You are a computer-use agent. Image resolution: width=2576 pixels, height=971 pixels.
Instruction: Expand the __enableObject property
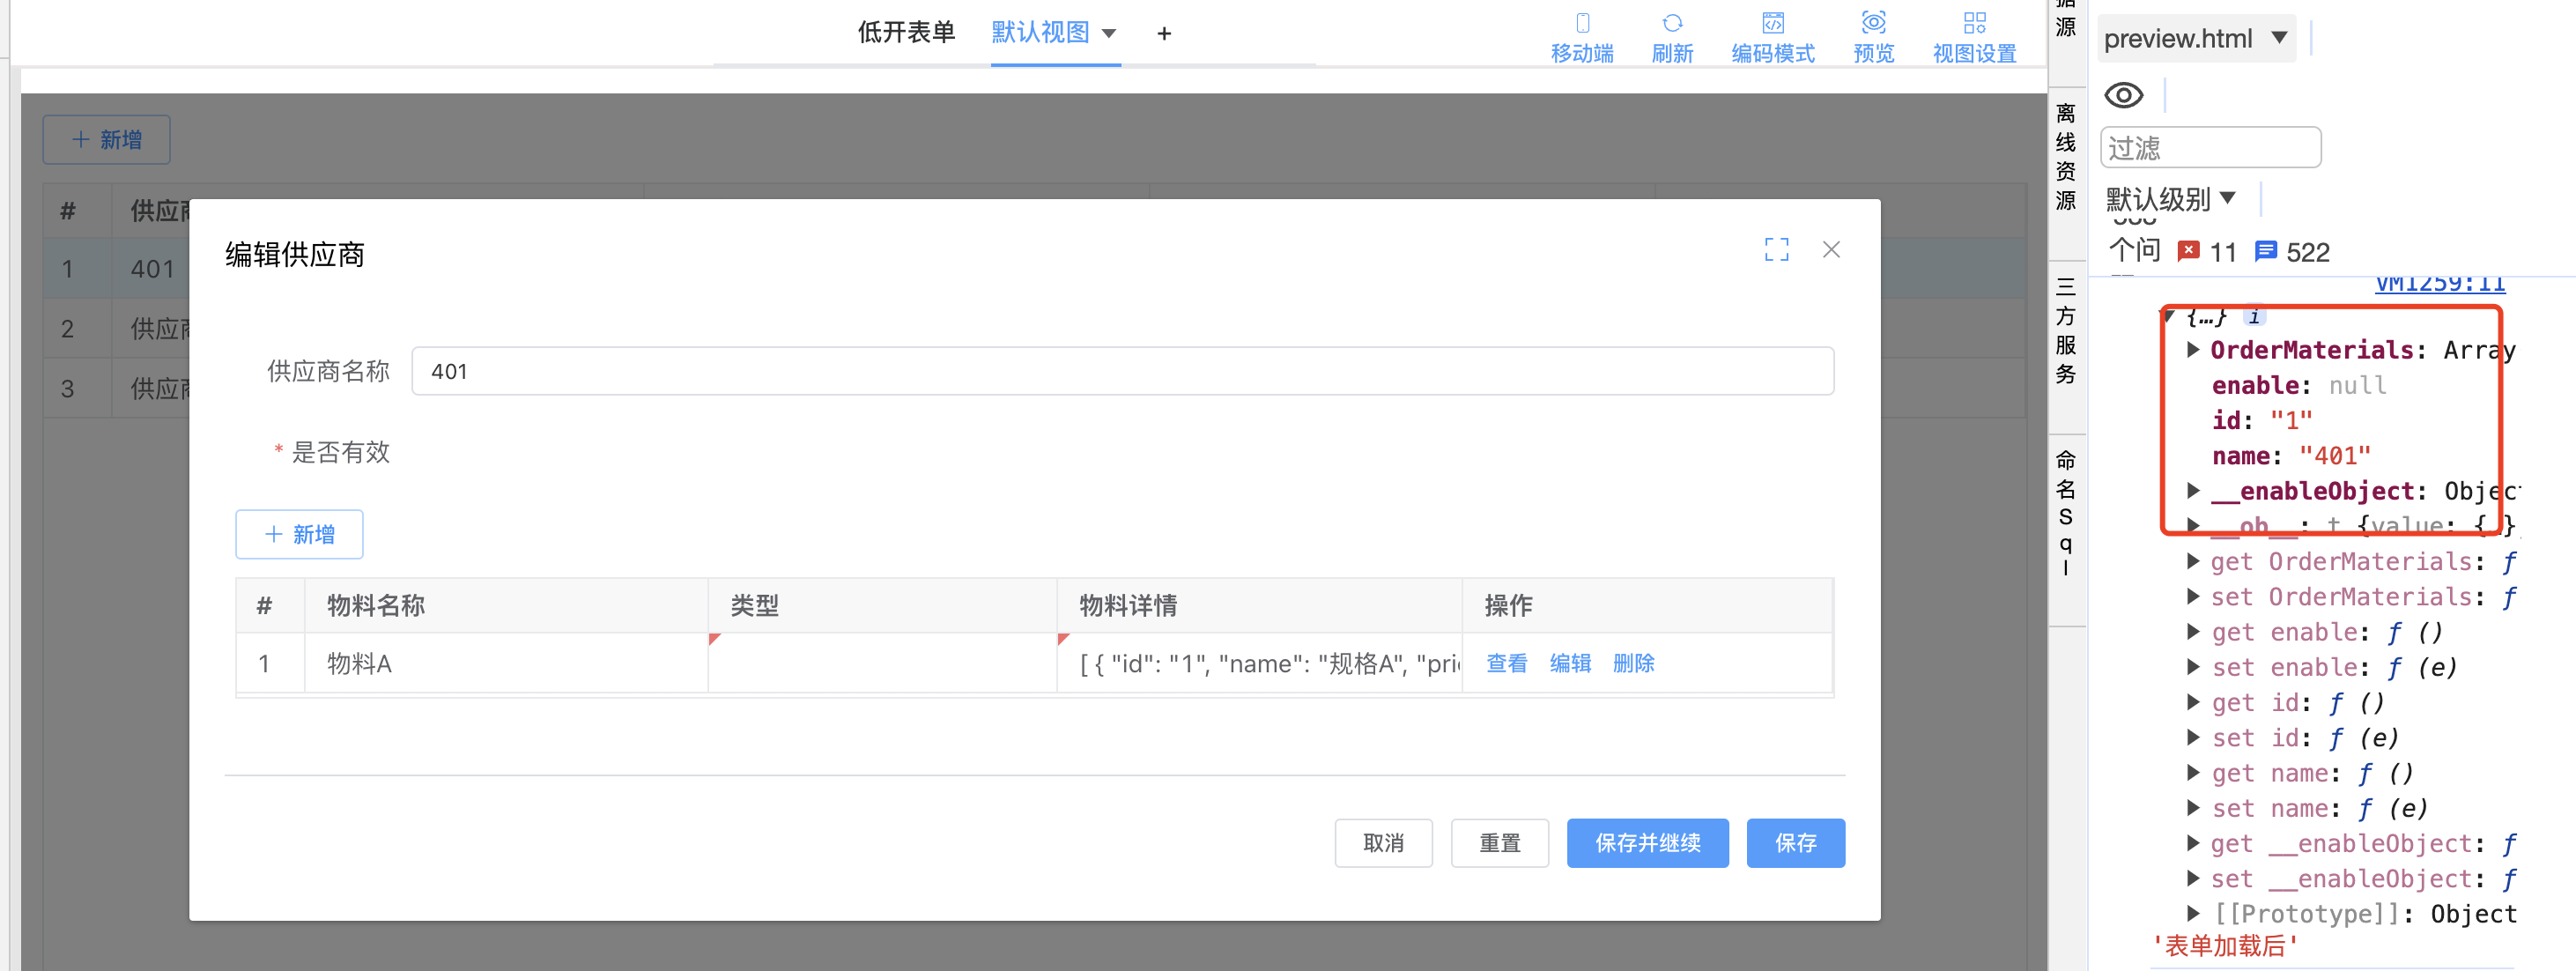[x=2193, y=491]
